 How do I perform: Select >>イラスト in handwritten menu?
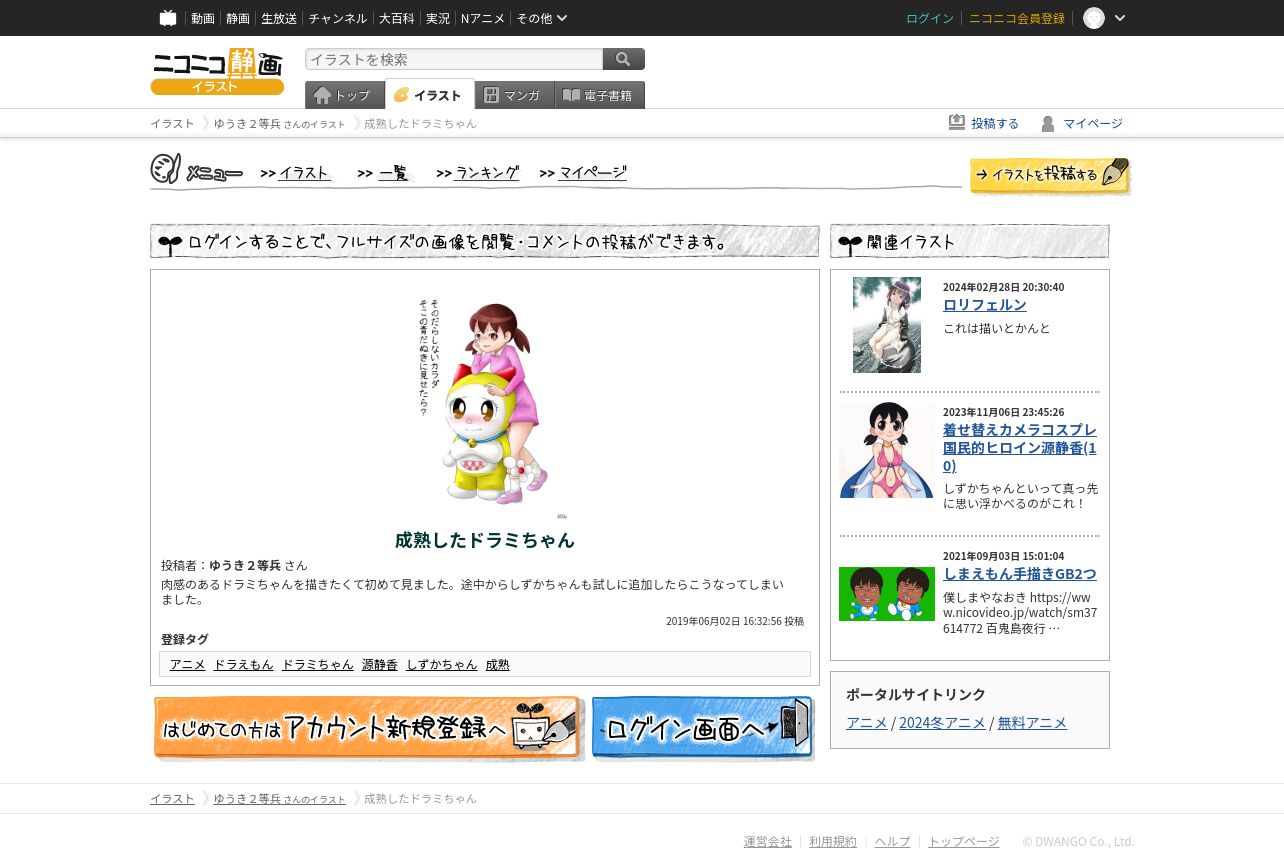click(296, 173)
